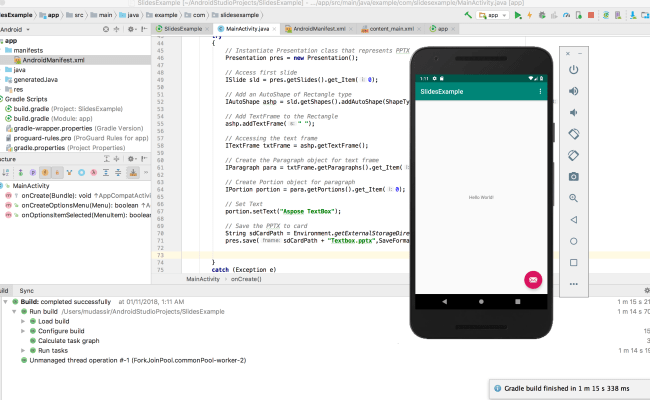This screenshot has height=400, width=650.
Task: Expand the Load build node
Action: 23,321
